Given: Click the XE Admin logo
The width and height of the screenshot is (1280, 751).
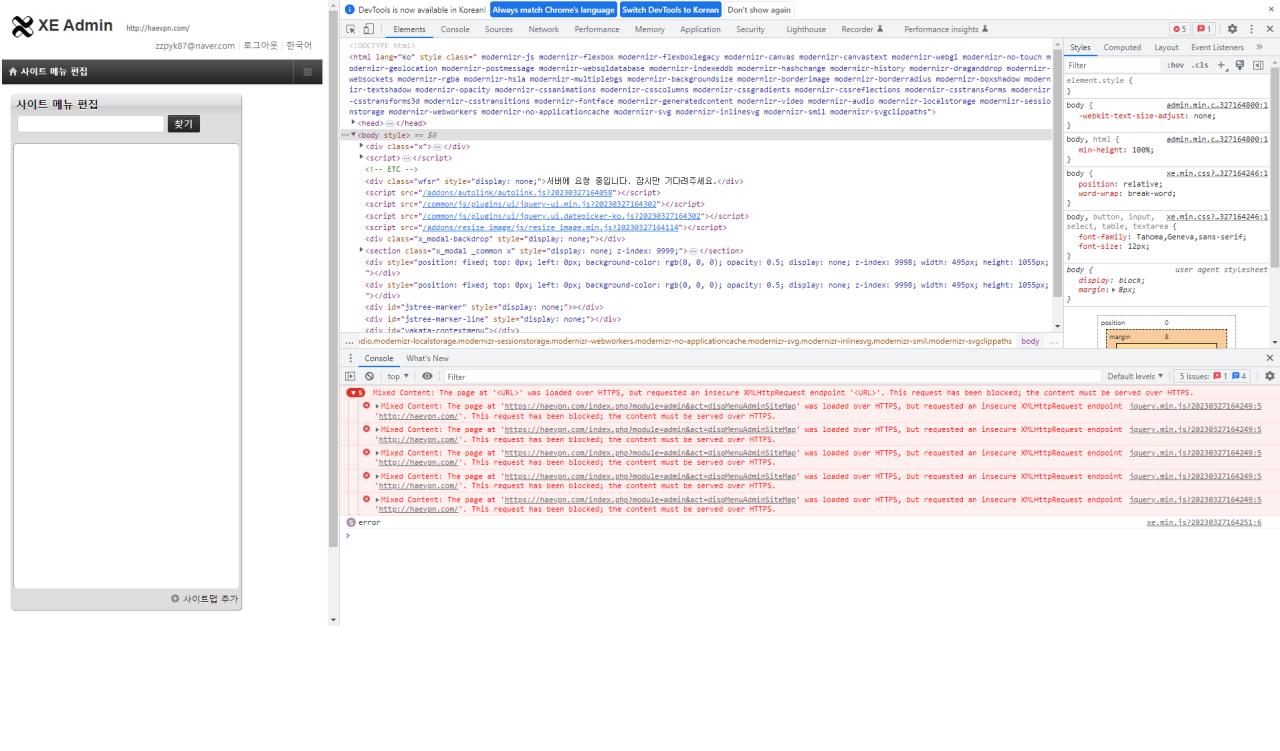Looking at the screenshot, I should point(62,27).
